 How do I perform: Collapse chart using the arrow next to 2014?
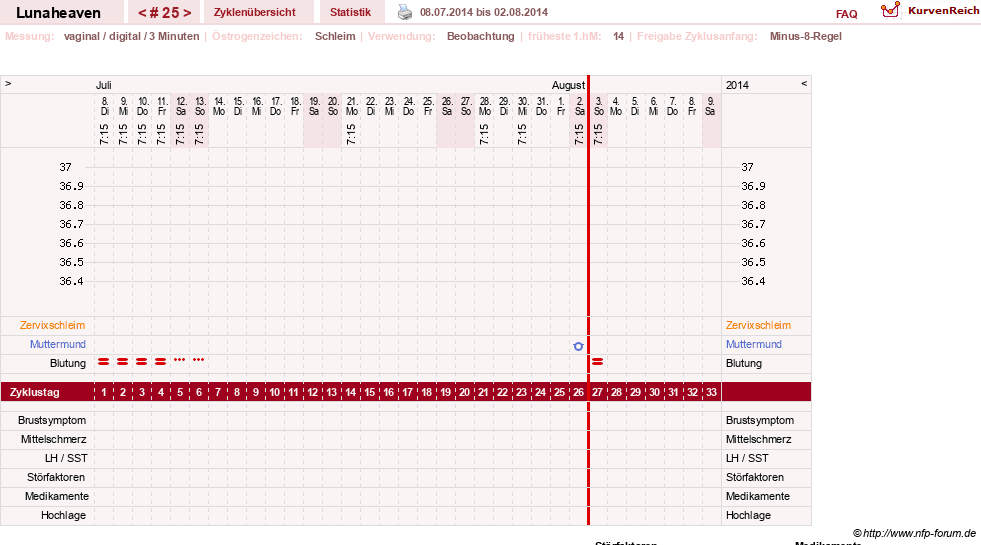coord(804,83)
